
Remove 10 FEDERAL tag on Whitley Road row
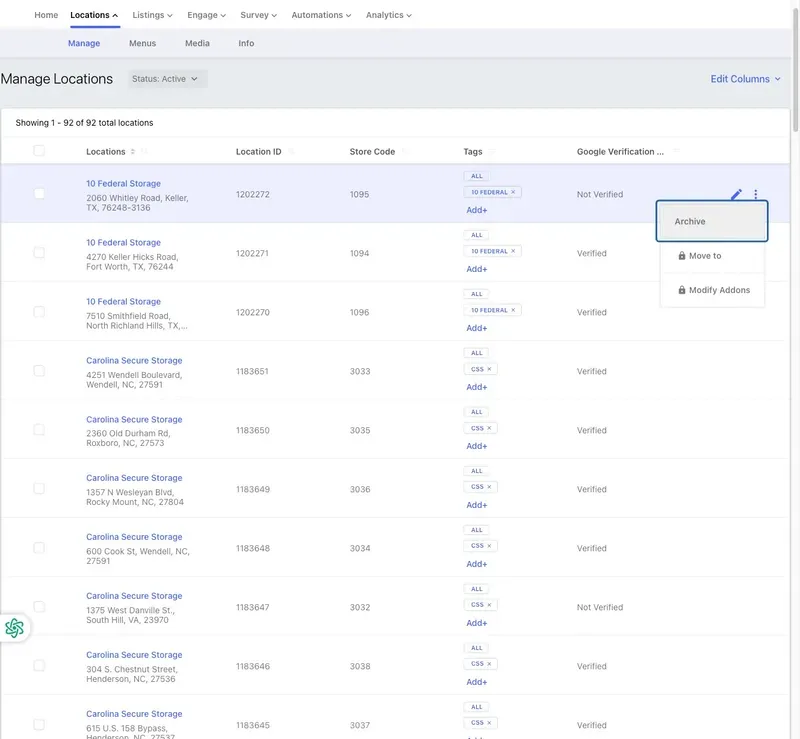513,192
